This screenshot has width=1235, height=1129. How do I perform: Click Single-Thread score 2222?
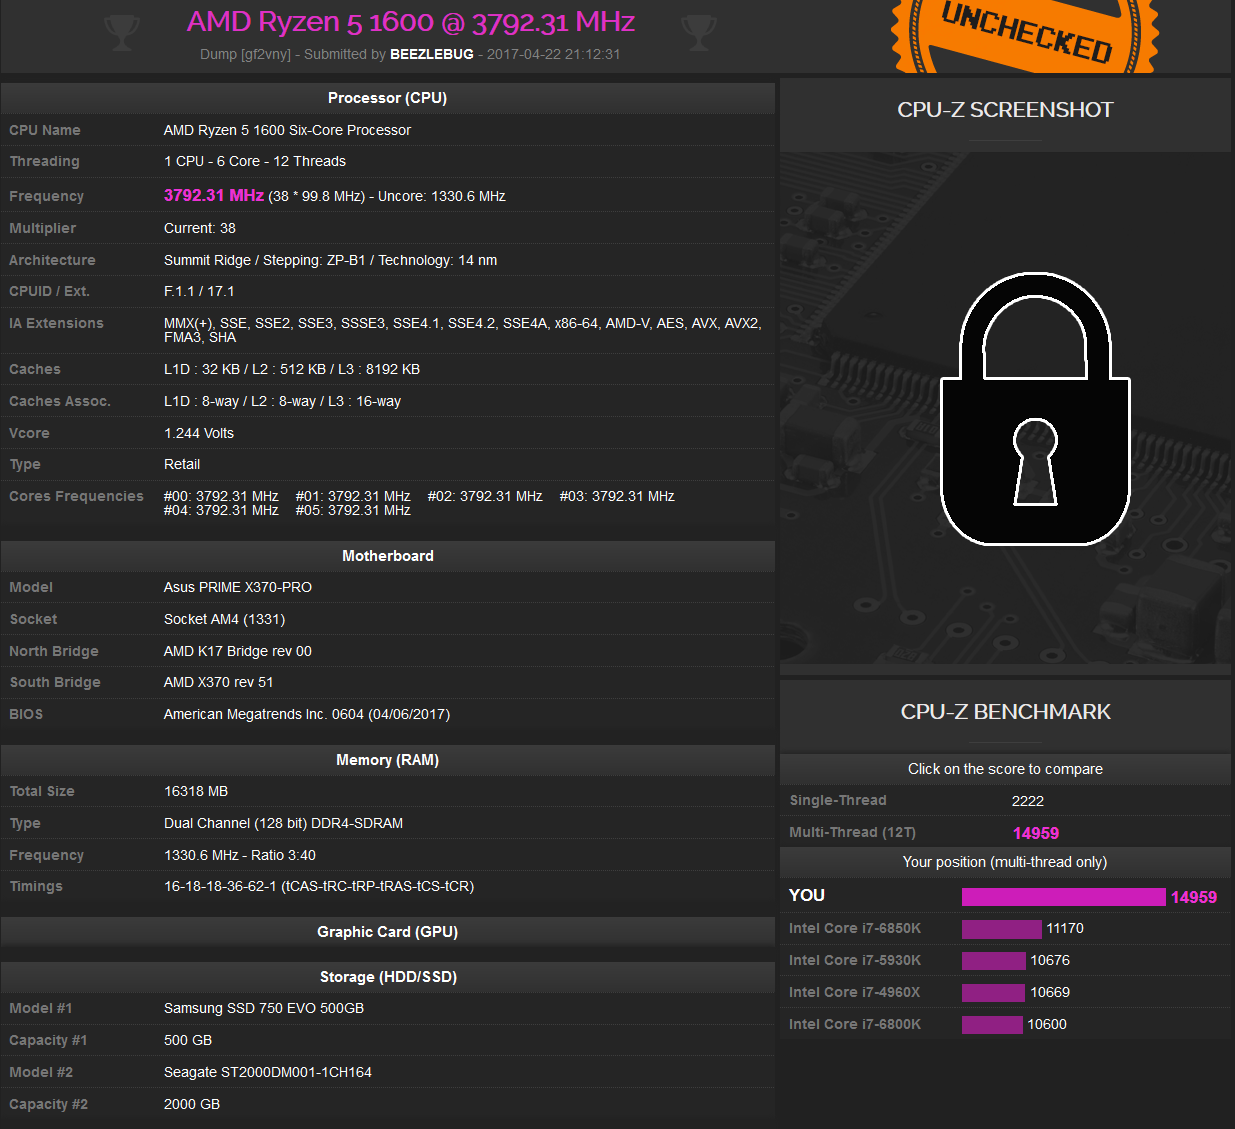tap(1027, 801)
